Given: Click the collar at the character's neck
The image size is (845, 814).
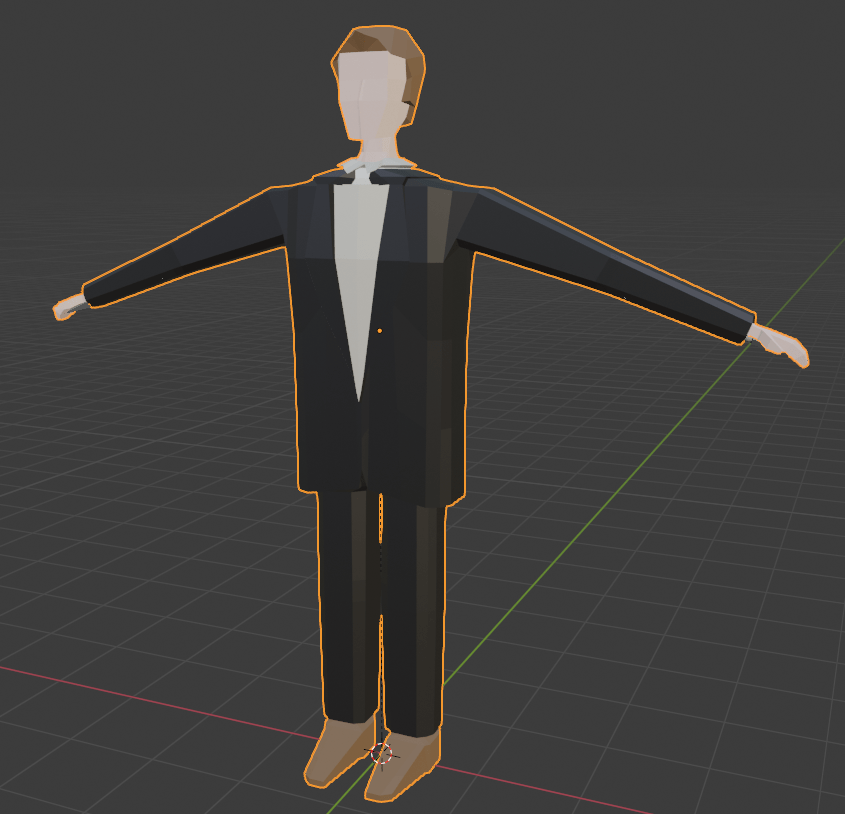Looking at the screenshot, I should click(x=375, y=168).
